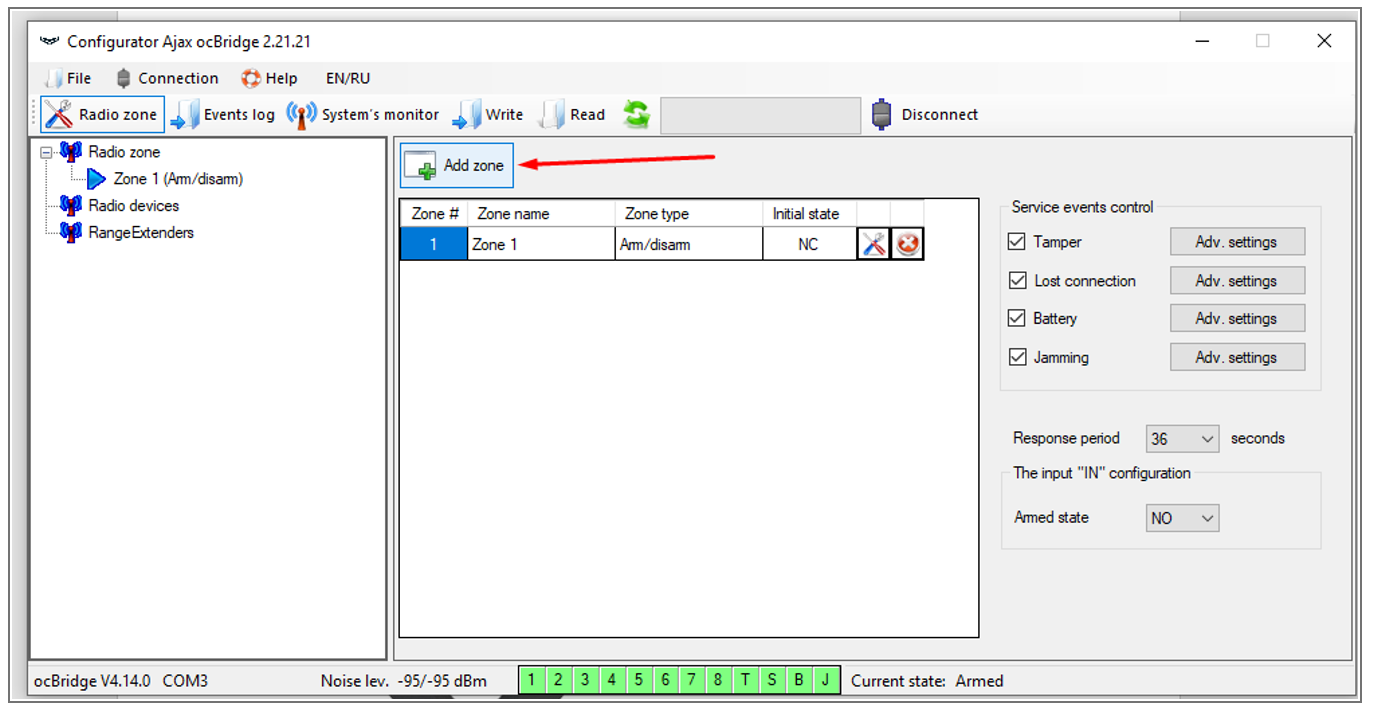
Task: Toggle the Tamper checkbox
Action: click(1018, 242)
